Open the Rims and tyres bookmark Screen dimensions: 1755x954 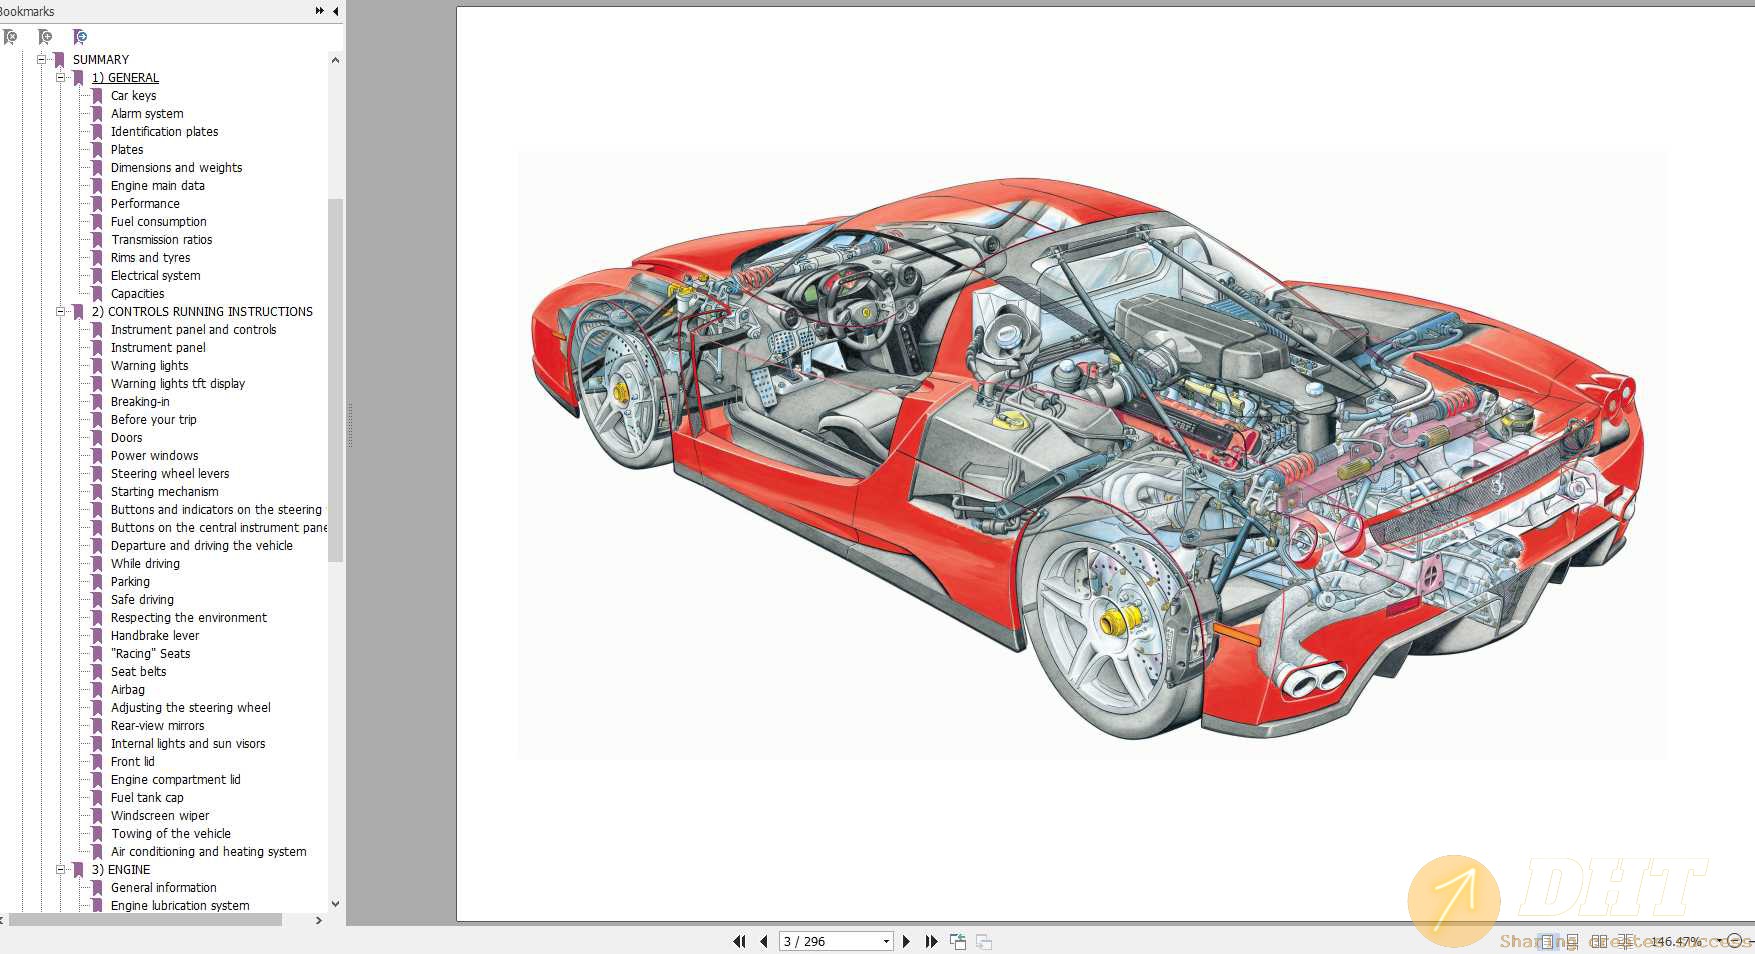[150, 257]
